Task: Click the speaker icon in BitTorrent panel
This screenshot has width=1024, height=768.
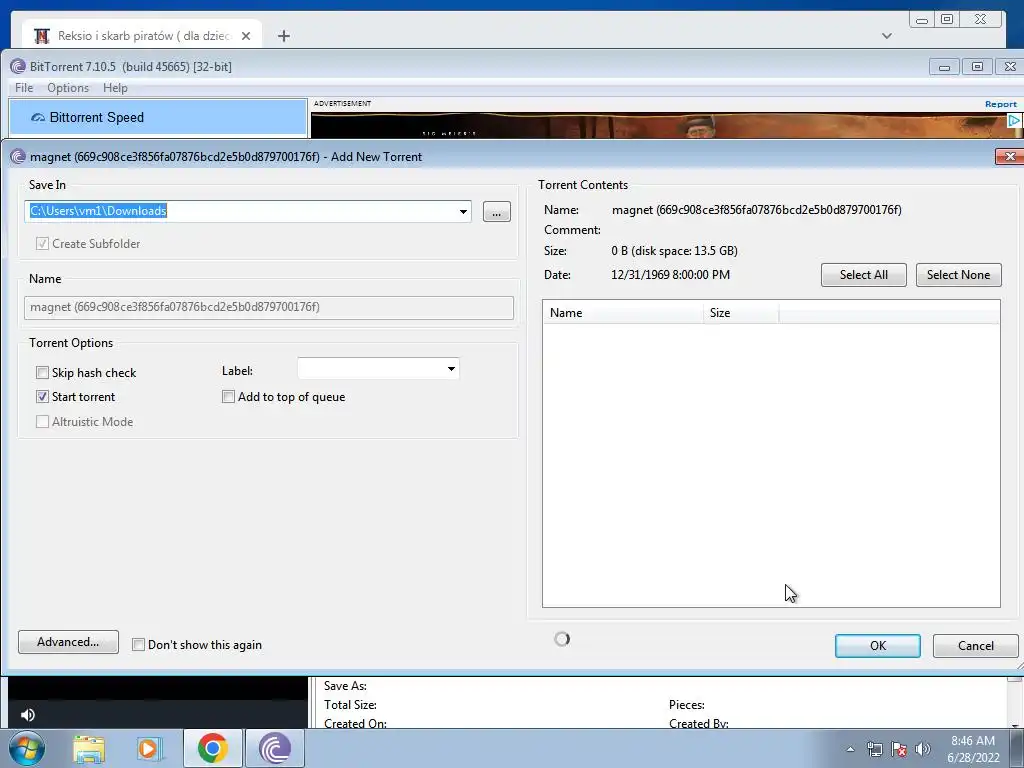Action: pos(27,714)
